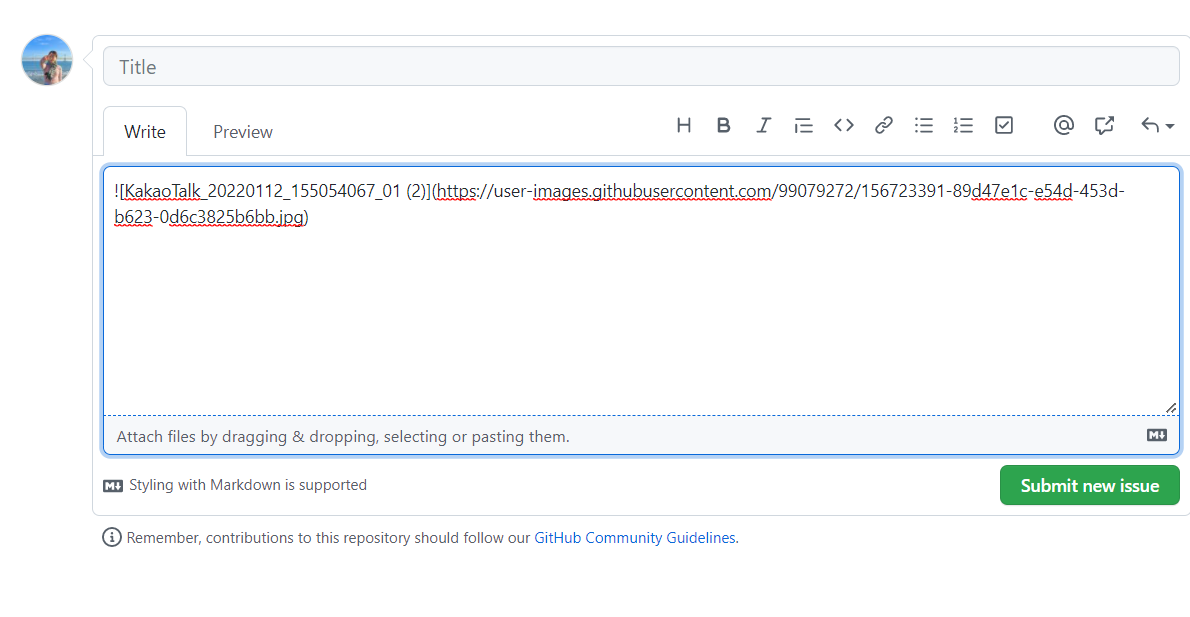Add a link via chain icon
The height and width of the screenshot is (617, 1190).
tap(883, 125)
